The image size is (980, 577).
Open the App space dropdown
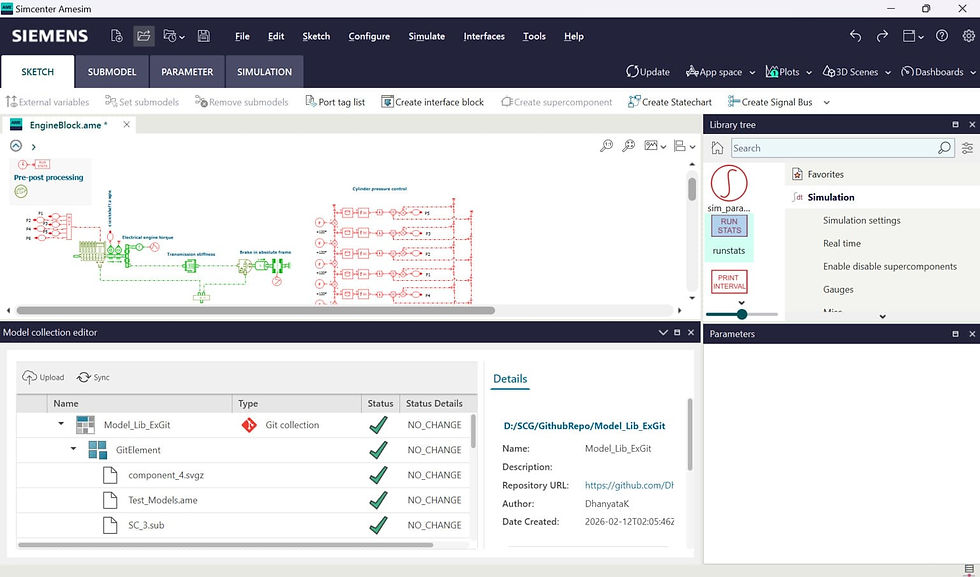[720, 72]
